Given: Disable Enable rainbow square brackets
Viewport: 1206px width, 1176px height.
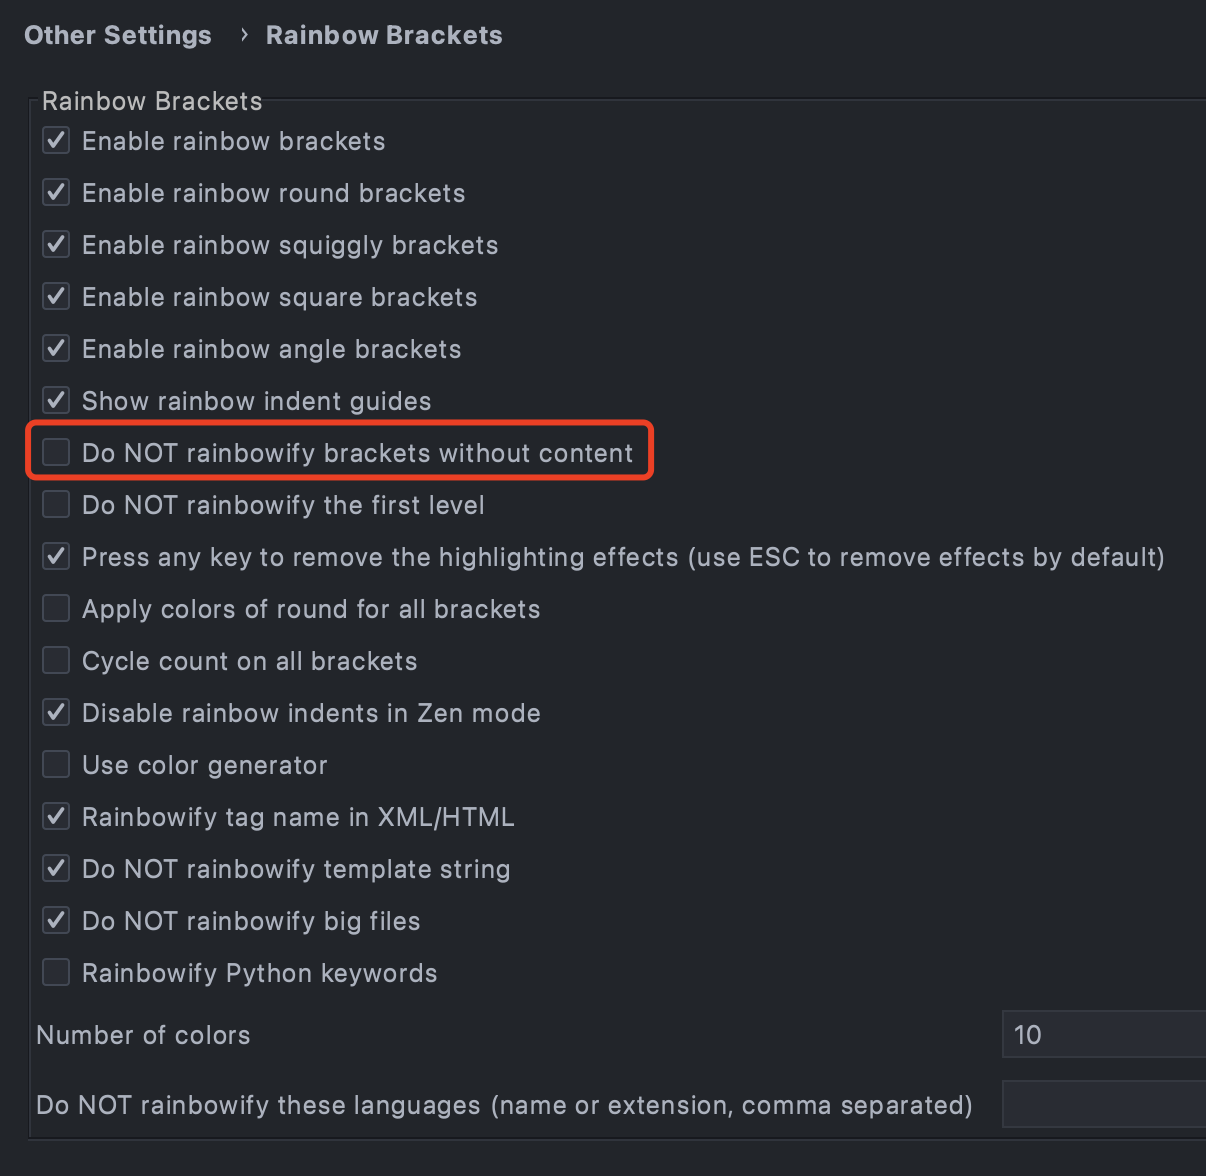Looking at the screenshot, I should click(56, 296).
